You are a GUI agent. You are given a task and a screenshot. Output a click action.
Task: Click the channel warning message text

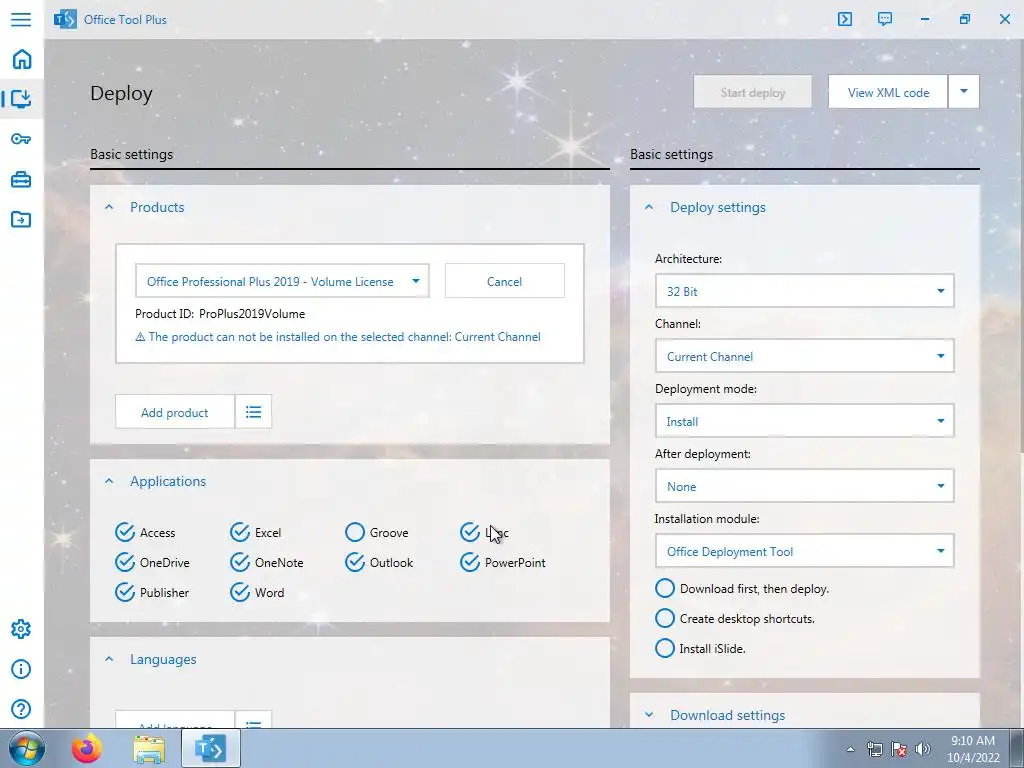pos(338,337)
